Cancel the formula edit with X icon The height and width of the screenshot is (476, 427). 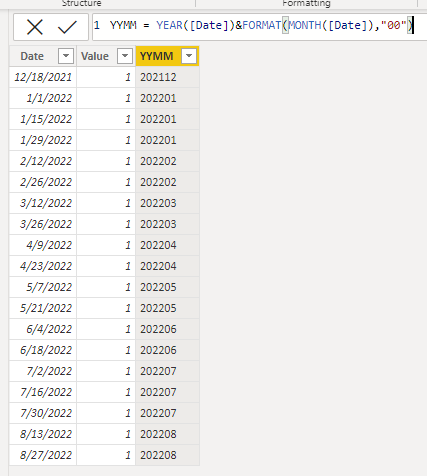[35, 27]
